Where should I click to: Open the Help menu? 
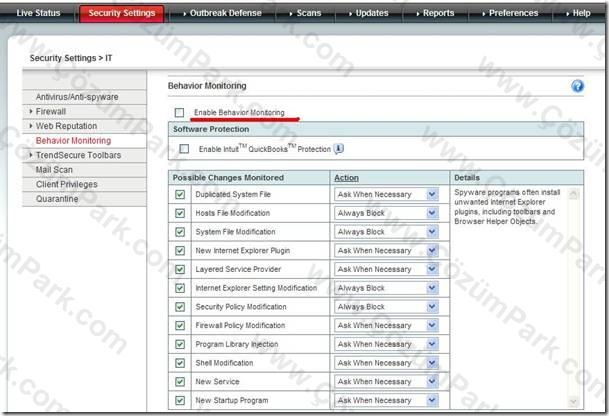578,13
